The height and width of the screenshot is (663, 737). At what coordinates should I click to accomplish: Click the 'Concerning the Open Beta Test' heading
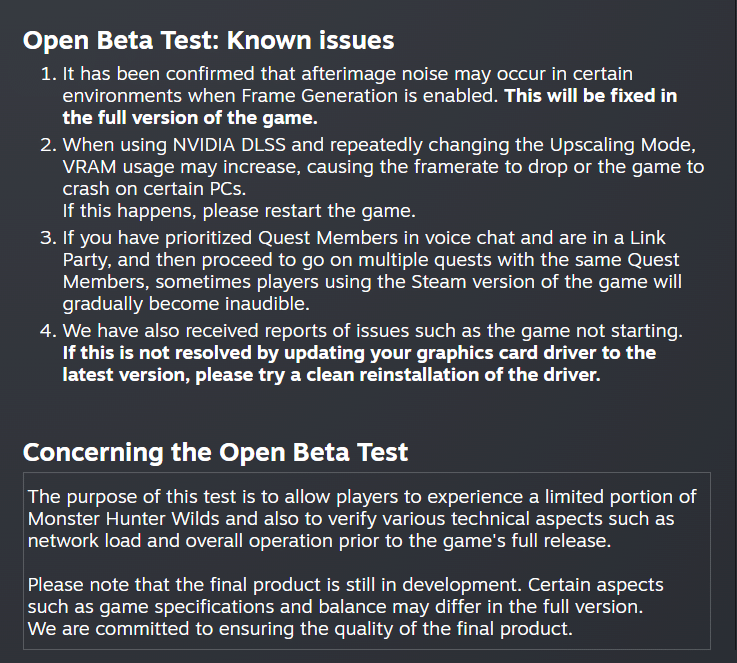(x=215, y=452)
